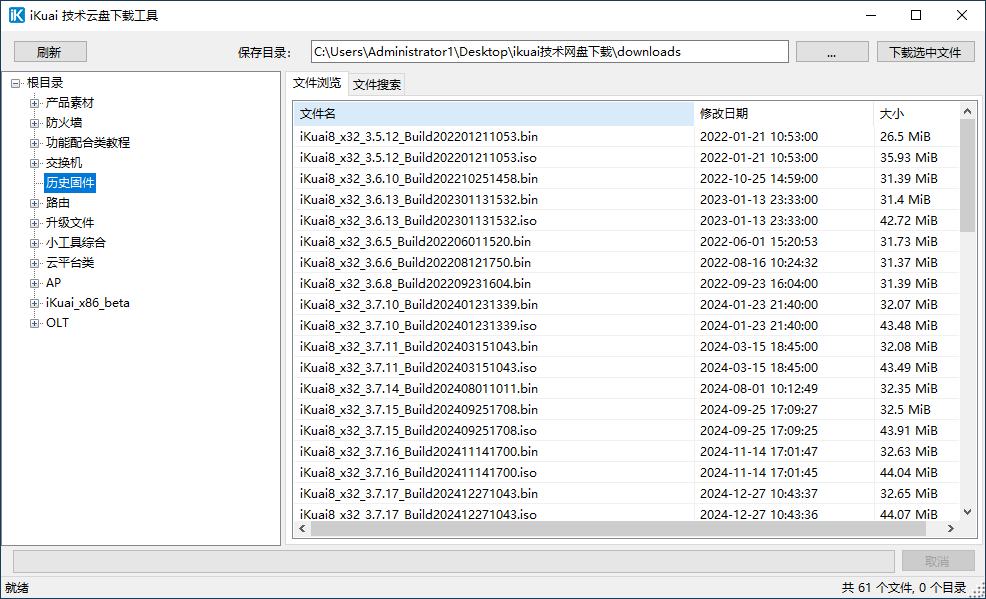Screen dimensions: 986x599
Task: Click the vertical scrollbar thumb
Action: point(967,176)
